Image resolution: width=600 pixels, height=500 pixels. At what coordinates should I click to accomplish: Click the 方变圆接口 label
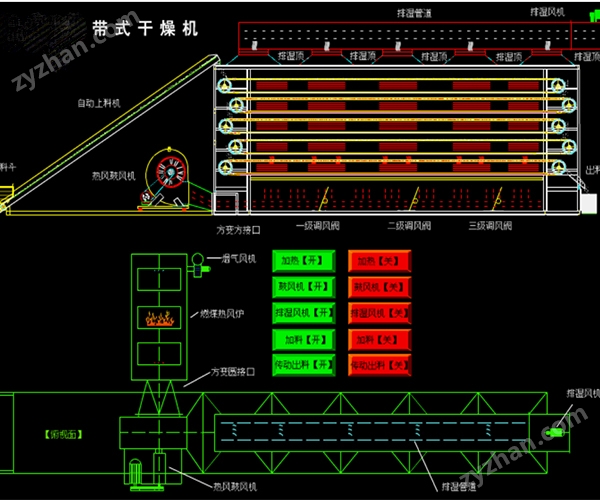tap(233, 372)
